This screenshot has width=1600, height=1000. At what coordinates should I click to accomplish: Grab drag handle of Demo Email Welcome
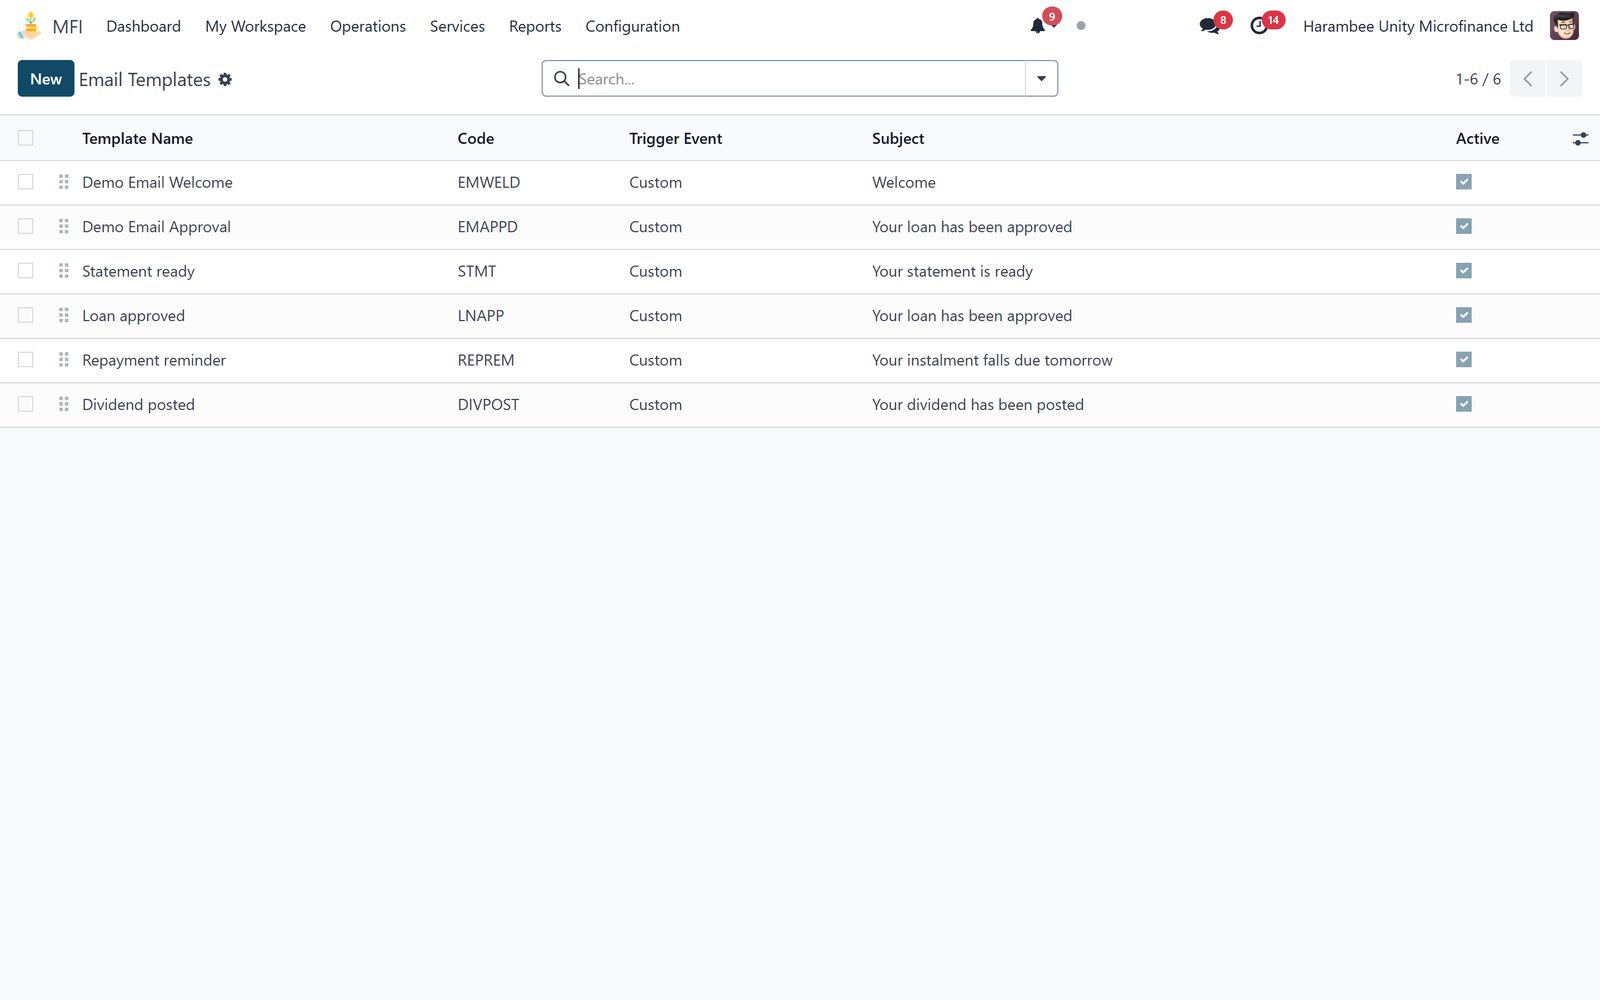pyautogui.click(x=64, y=182)
